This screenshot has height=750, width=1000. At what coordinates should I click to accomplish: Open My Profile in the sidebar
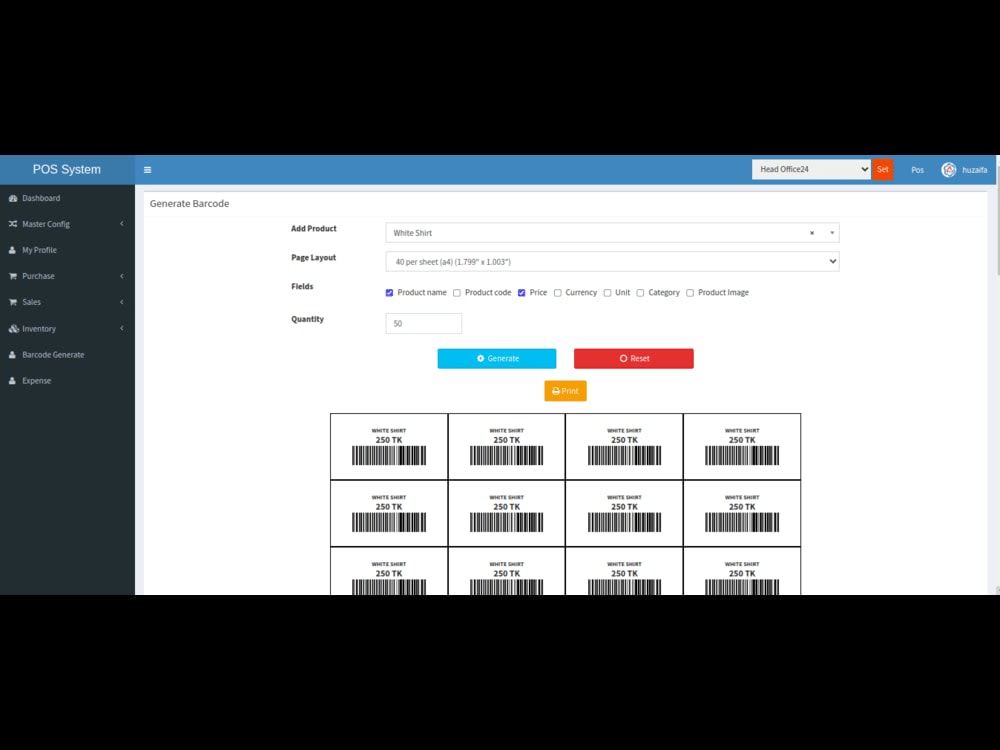pyautogui.click(x=37, y=250)
